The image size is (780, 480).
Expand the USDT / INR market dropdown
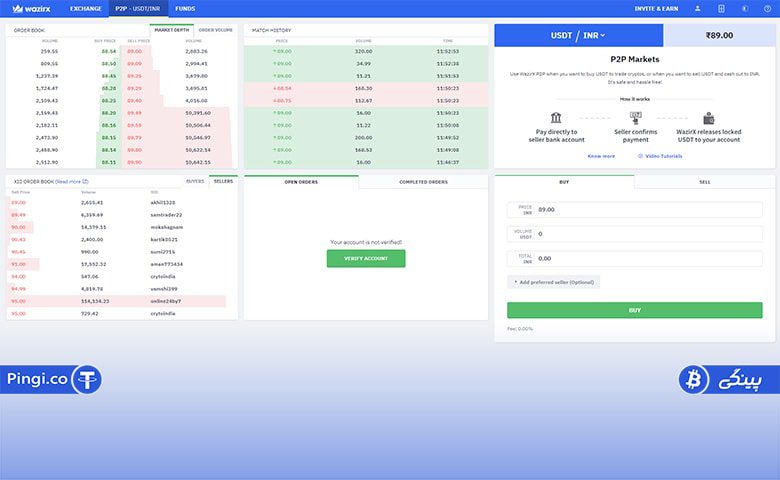pyautogui.click(x=578, y=35)
